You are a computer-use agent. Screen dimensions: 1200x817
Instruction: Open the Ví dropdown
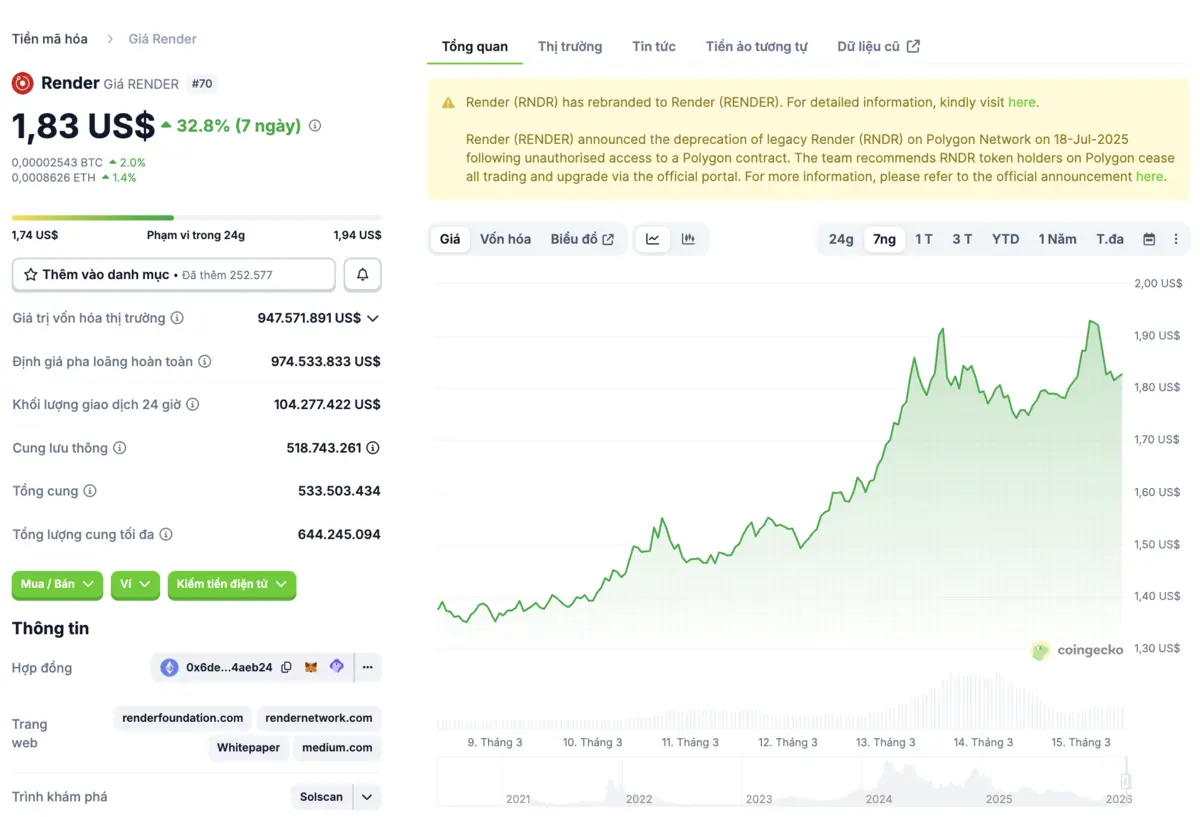[x=135, y=584]
